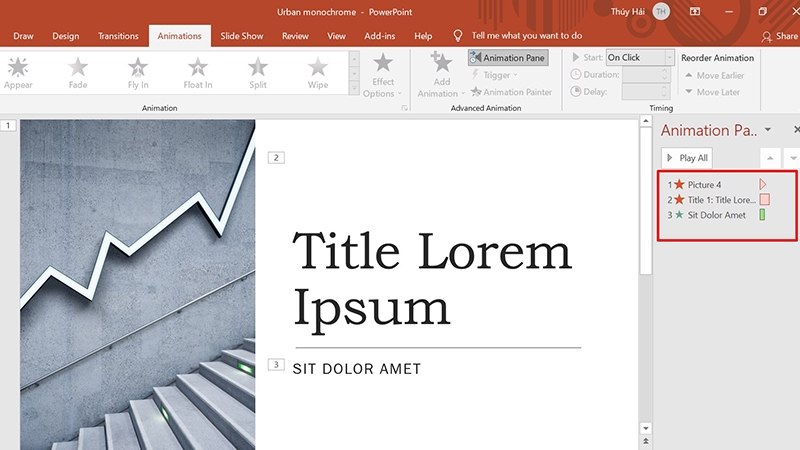This screenshot has height=450, width=800.
Task: Open the Help tab
Action: [423, 36]
